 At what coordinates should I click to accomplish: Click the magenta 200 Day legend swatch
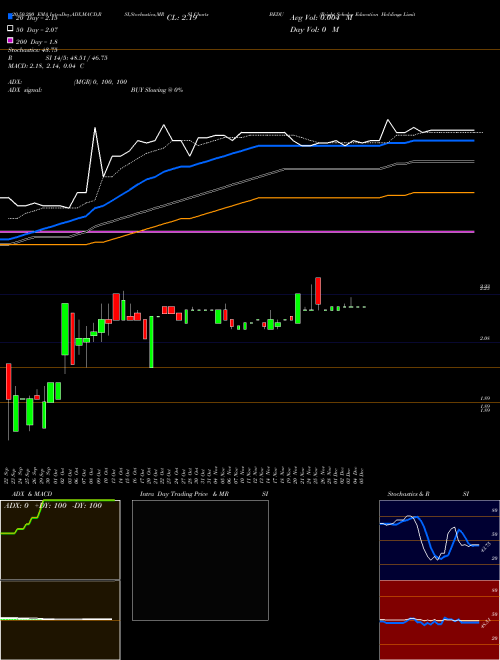pos(11,41)
